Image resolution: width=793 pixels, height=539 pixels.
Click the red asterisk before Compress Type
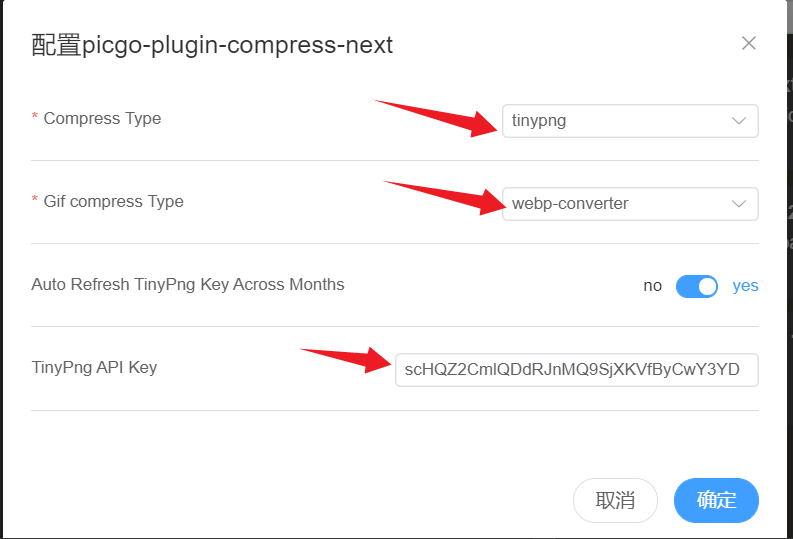click(x=35, y=119)
